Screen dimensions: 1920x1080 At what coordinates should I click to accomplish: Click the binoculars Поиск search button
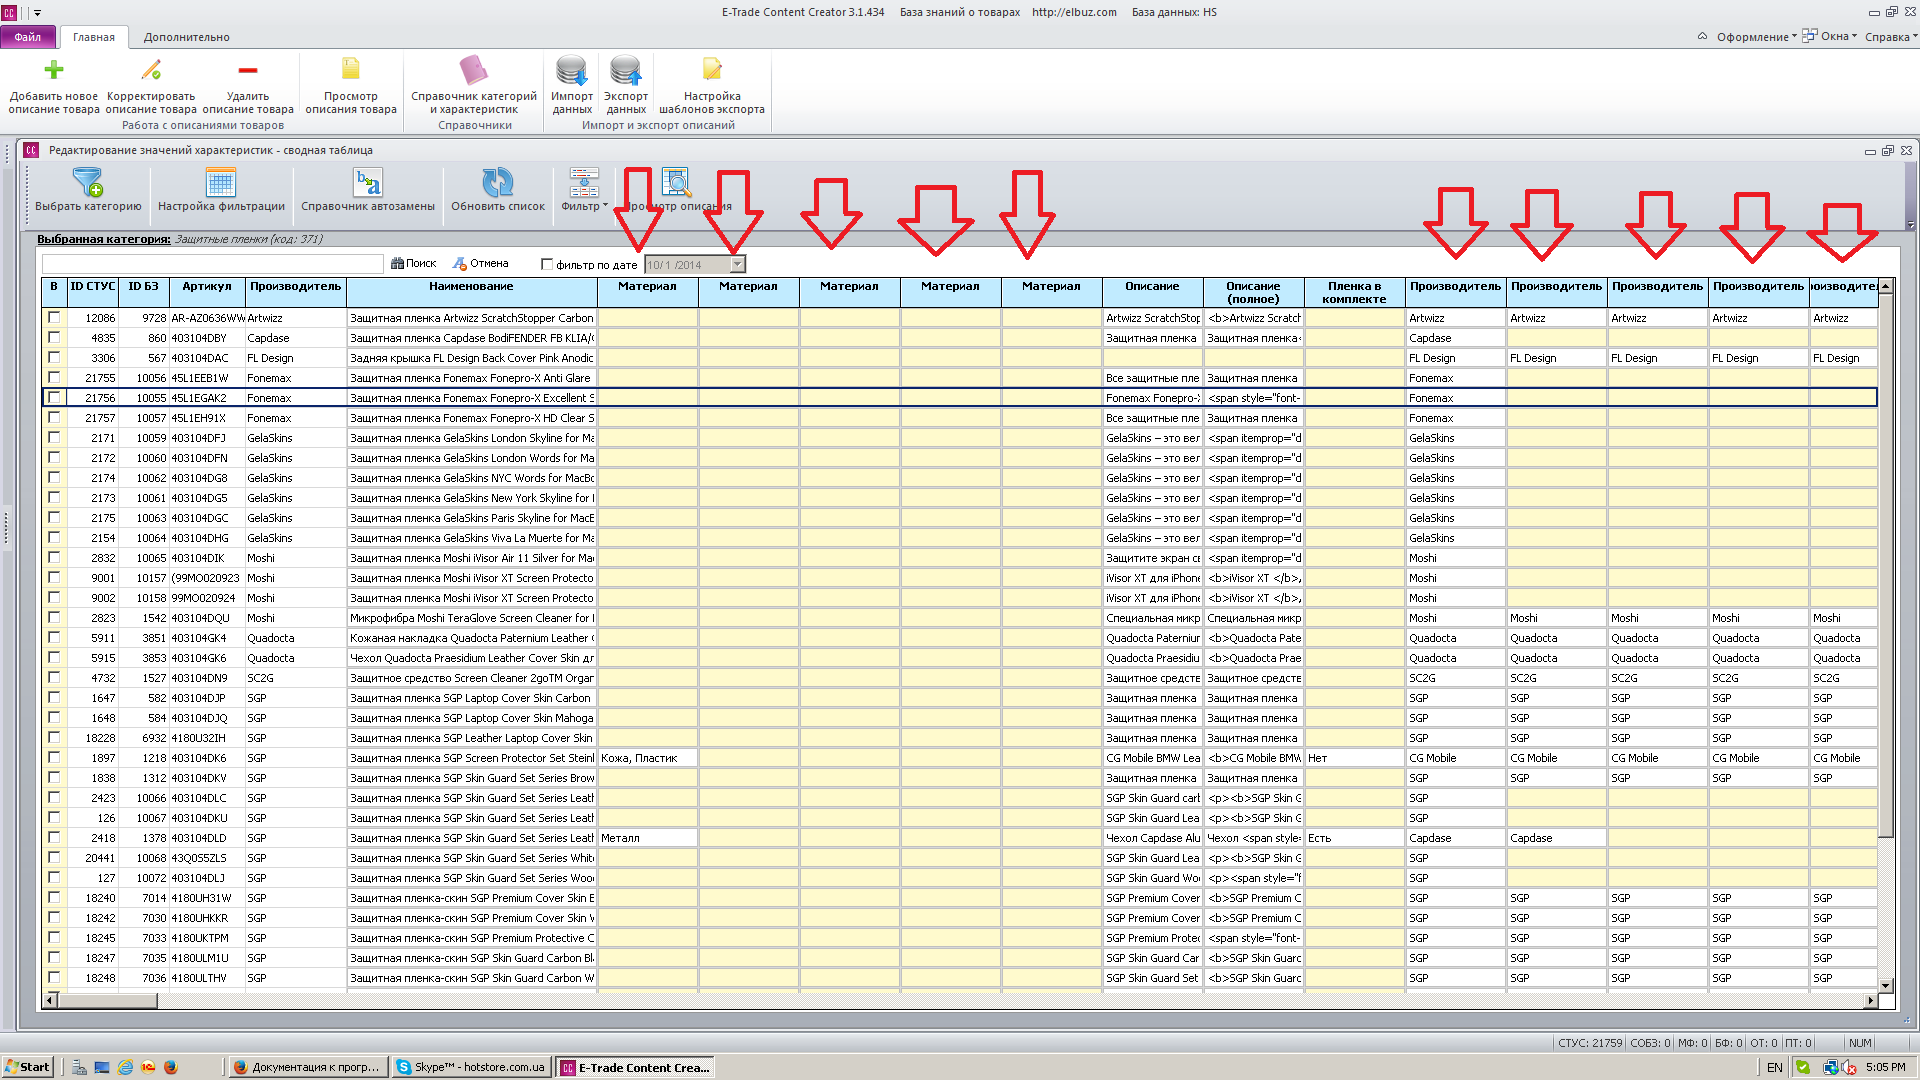[414, 264]
